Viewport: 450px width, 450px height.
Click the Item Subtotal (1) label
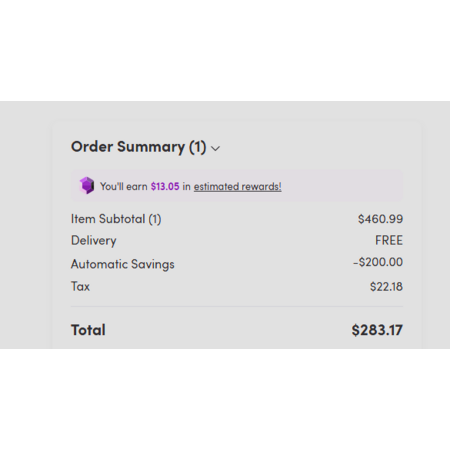click(x=116, y=219)
